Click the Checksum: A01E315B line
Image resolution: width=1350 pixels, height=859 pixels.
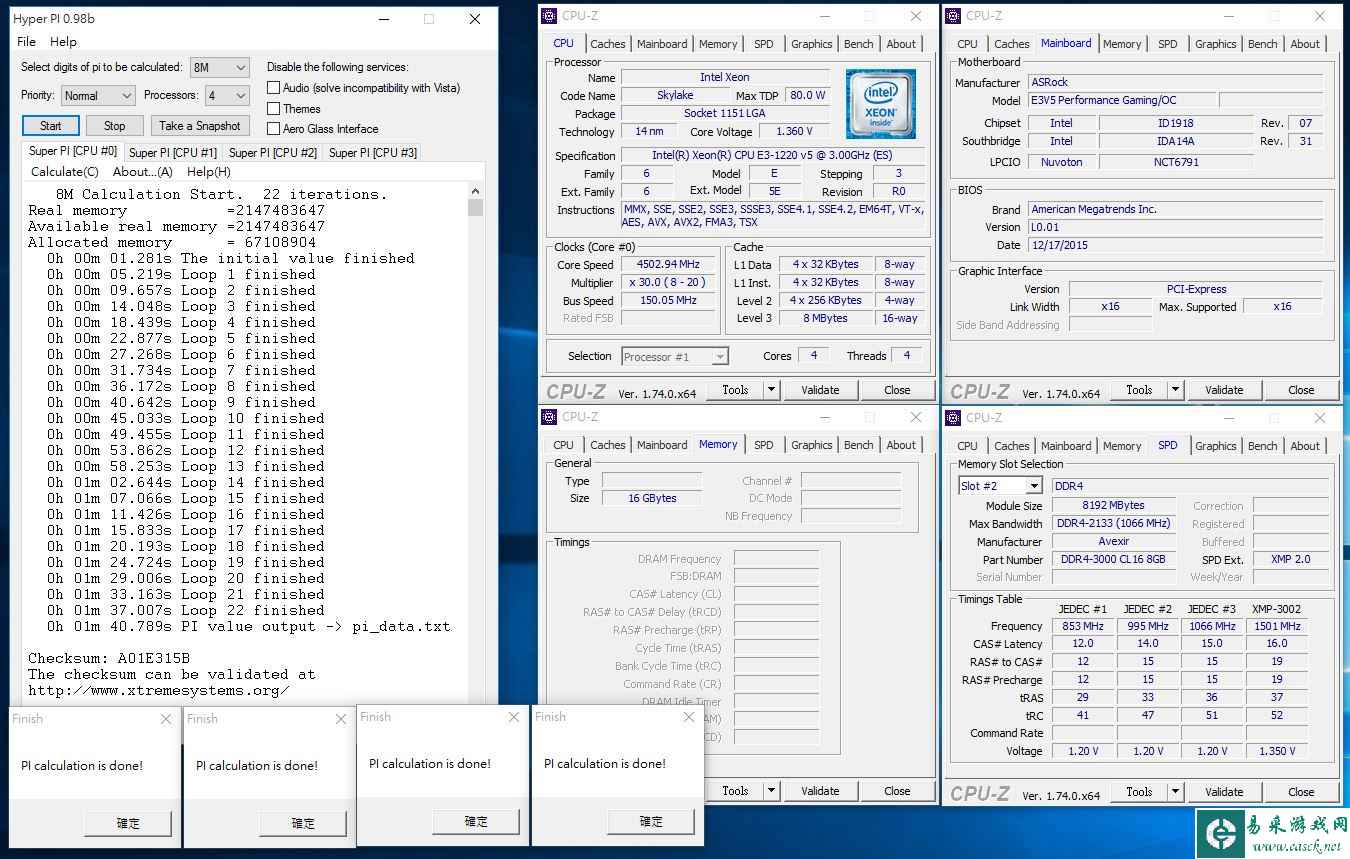click(109, 658)
